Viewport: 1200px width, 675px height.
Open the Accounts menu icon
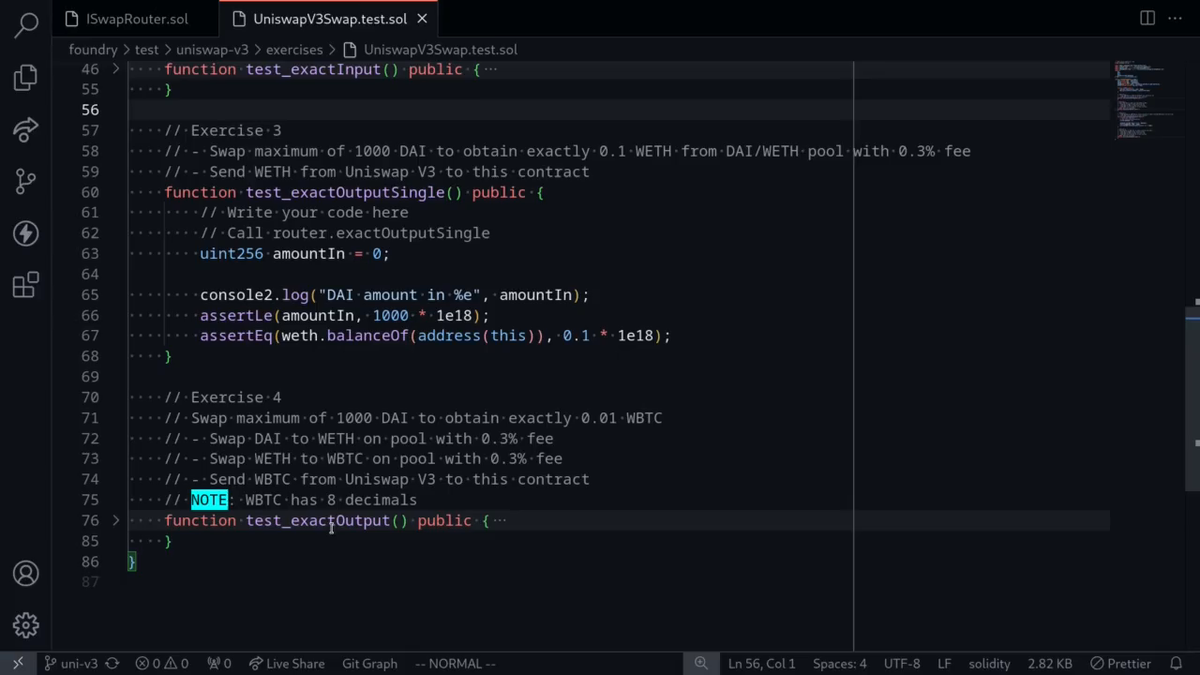pyautogui.click(x=26, y=573)
